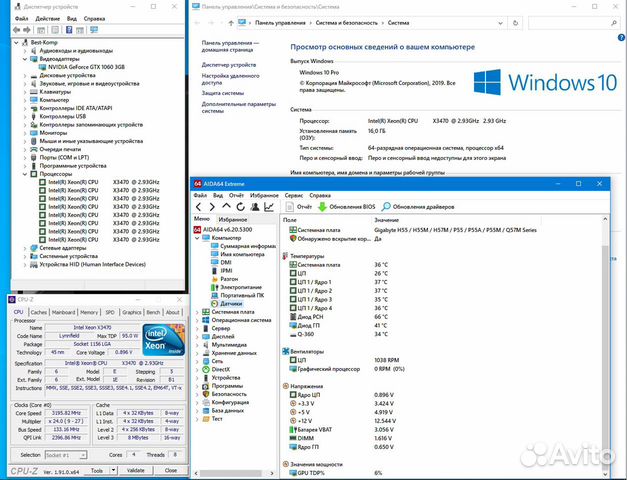Click Forward arrow in AIDA64 toolbar
Screen dimensions: 627x480
point(212,207)
